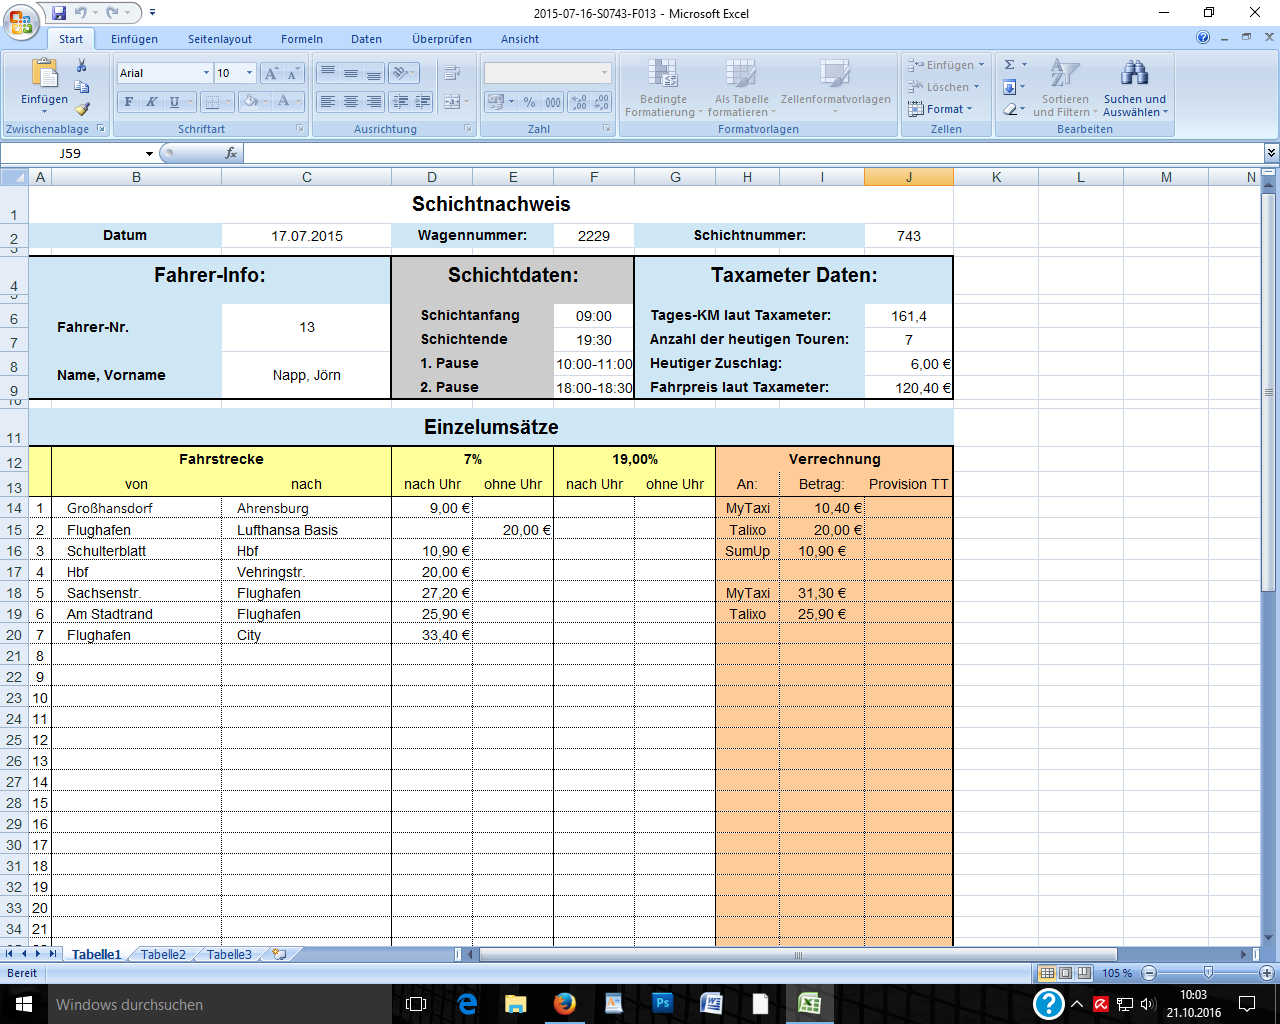This screenshot has width=1280, height=1024.
Task: Click the zoom in plus button
Action: [x=1267, y=973]
